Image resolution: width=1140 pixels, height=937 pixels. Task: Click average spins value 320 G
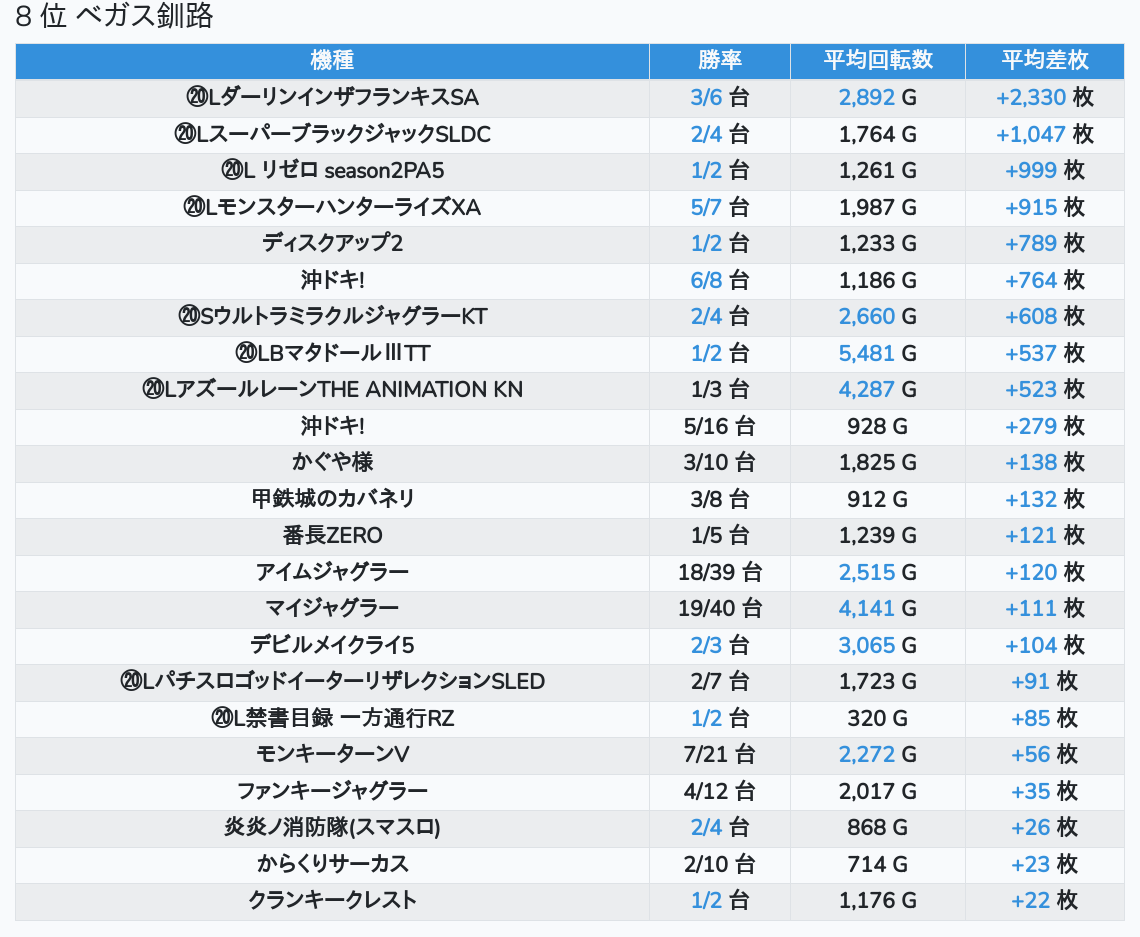[878, 718]
